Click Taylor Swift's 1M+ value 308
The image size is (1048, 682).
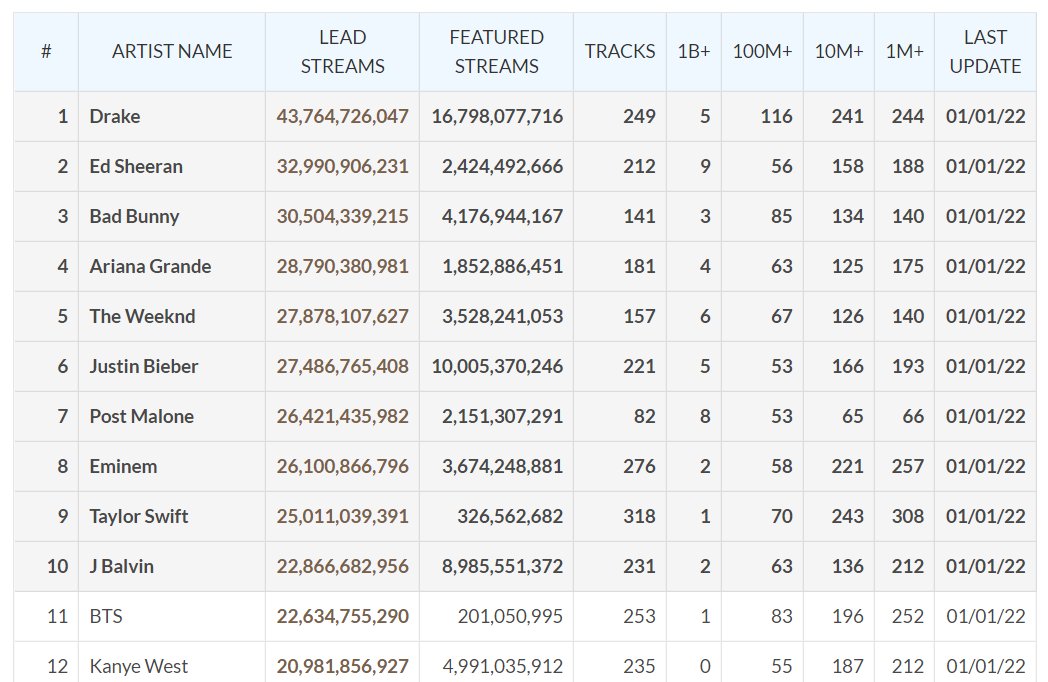pos(908,516)
